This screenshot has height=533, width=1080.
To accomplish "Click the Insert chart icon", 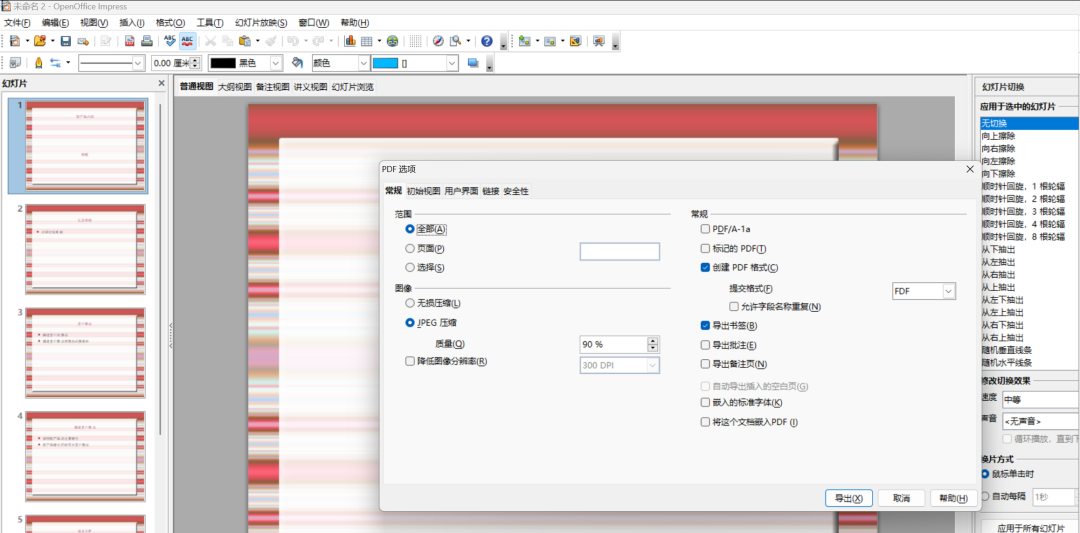I will click(349, 41).
